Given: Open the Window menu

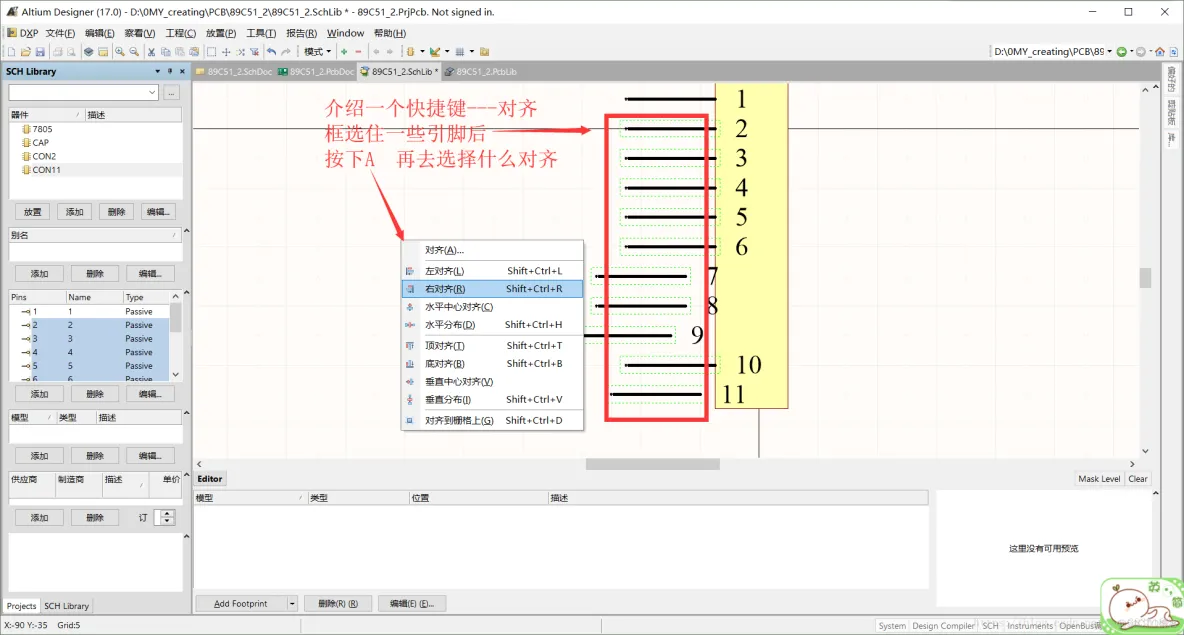Looking at the screenshot, I should pyautogui.click(x=345, y=33).
